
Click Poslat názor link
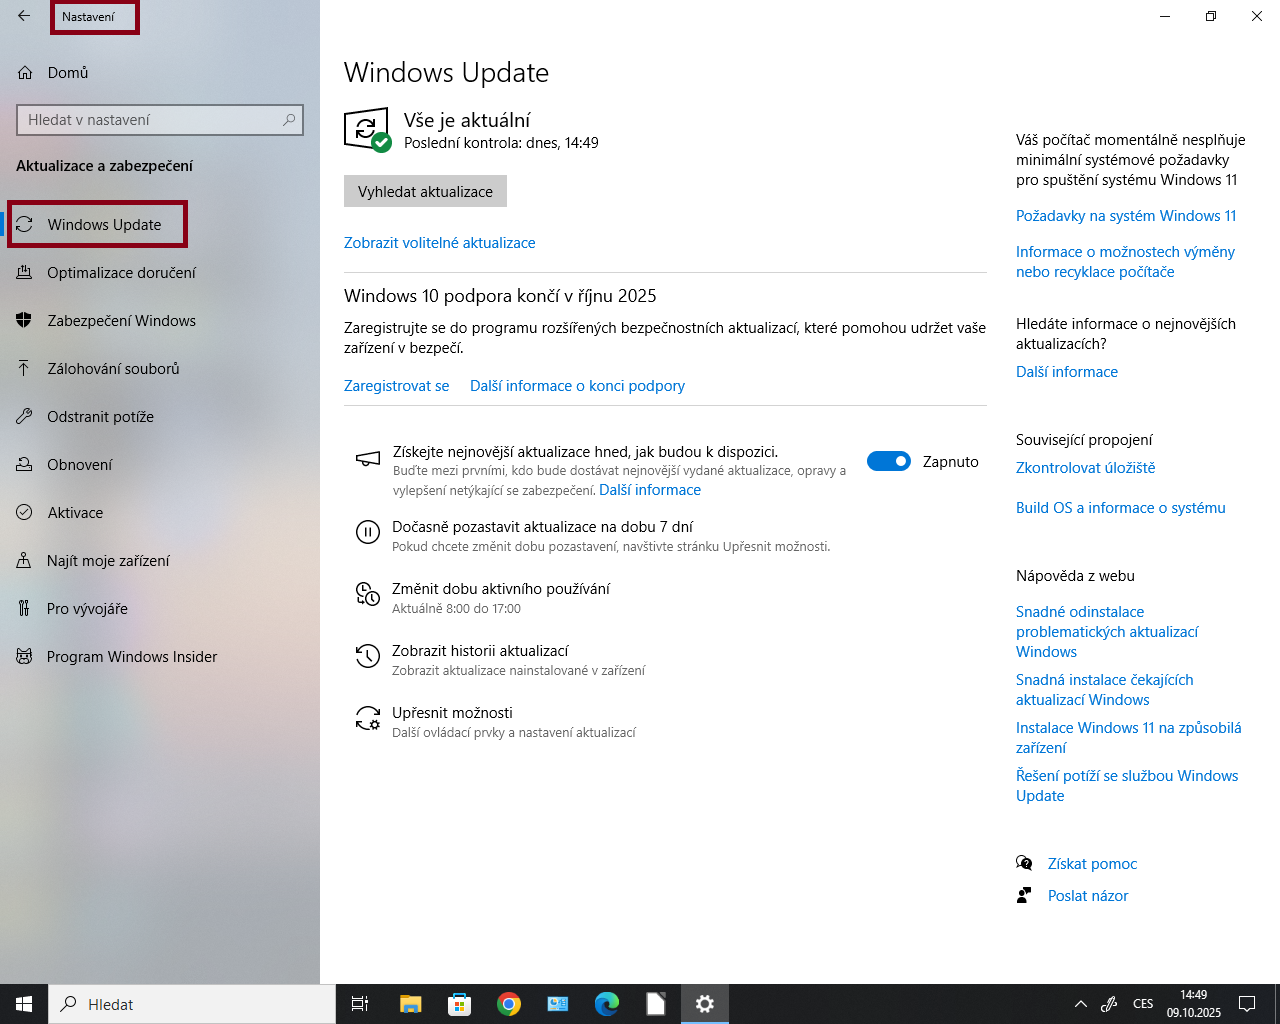(1088, 896)
